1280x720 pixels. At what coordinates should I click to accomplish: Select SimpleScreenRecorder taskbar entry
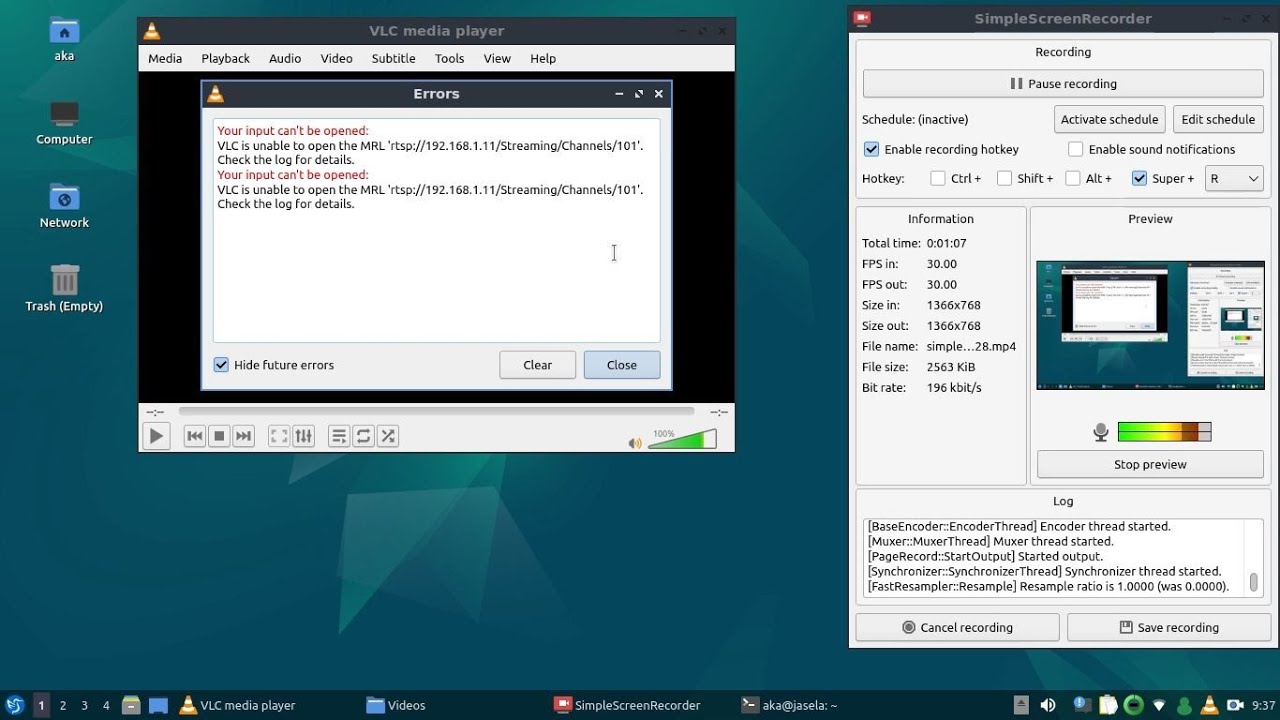tap(627, 705)
